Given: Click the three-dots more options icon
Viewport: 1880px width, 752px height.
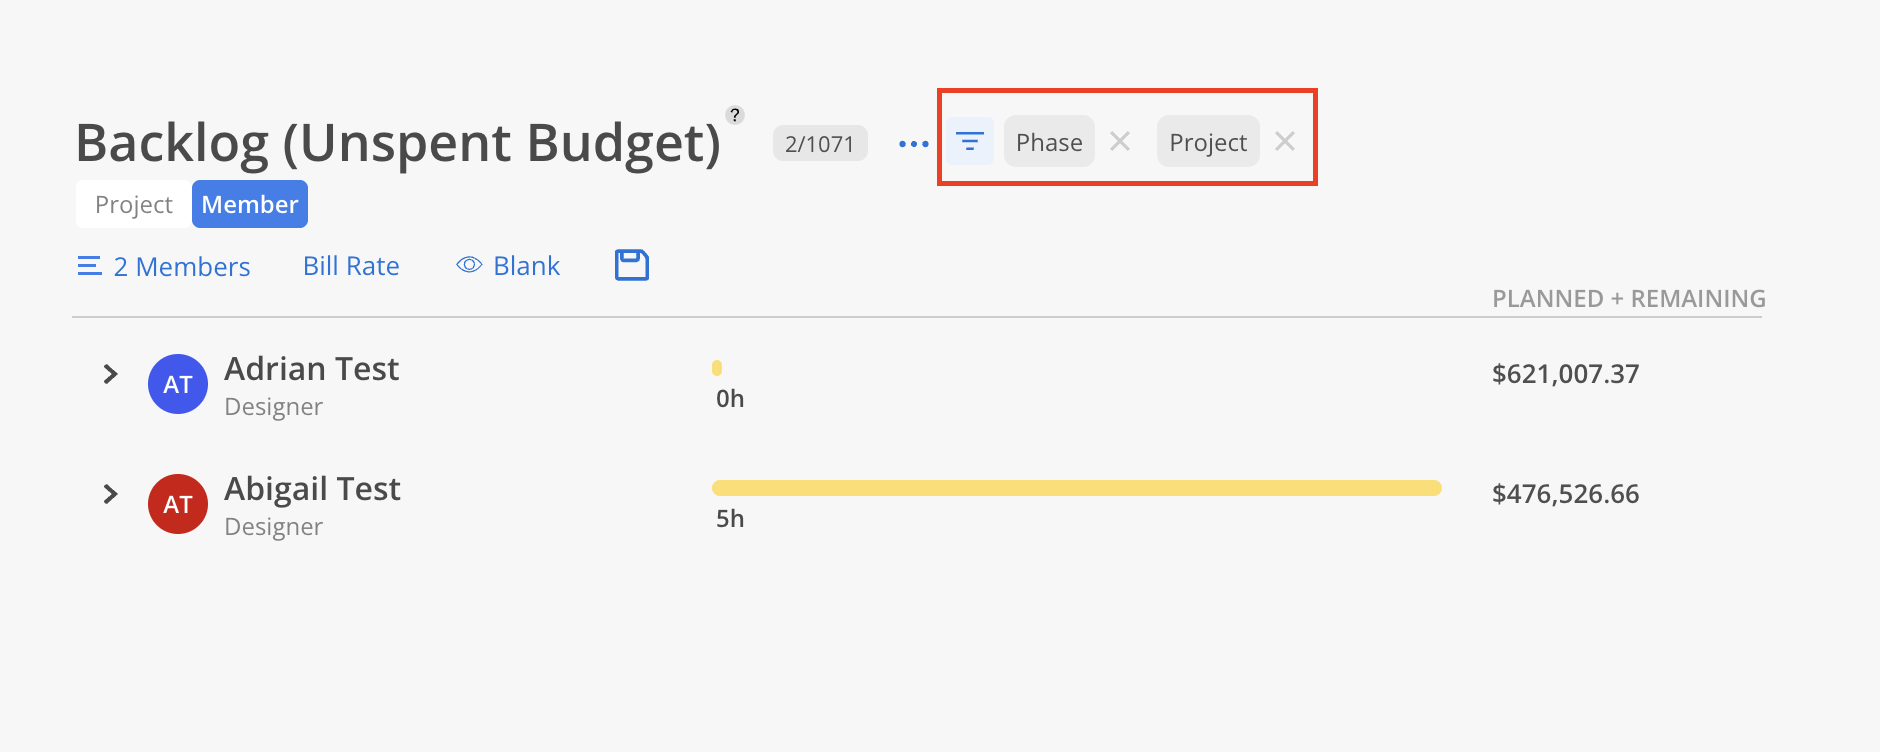Looking at the screenshot, I should click(913, 144).
